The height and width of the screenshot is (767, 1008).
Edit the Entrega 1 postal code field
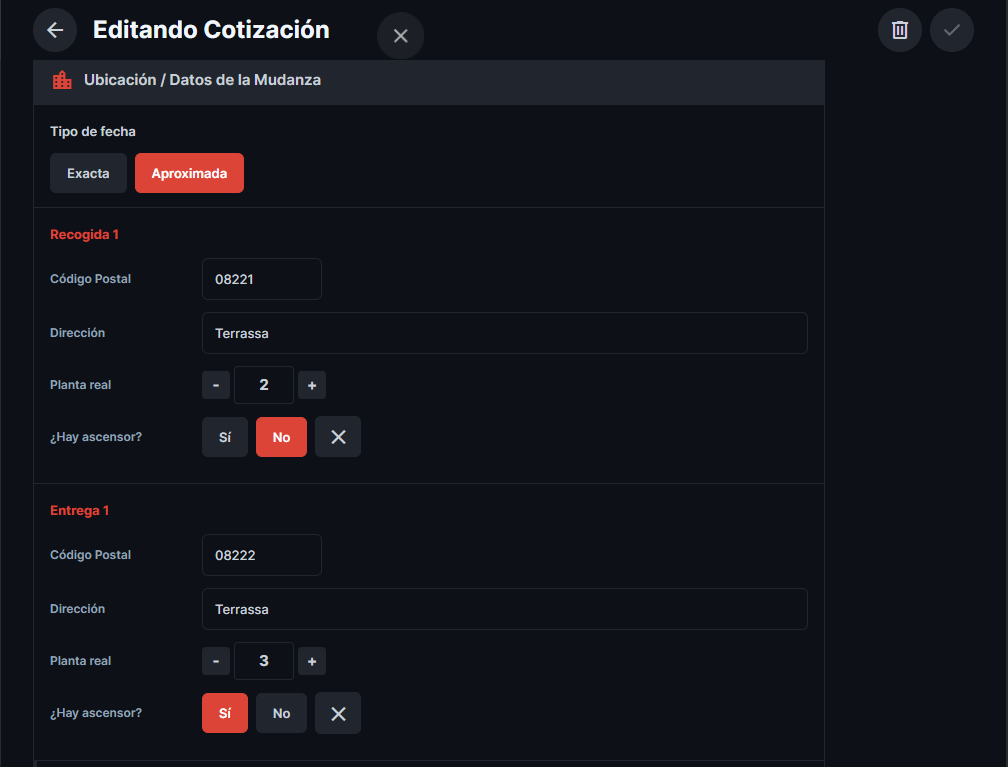(x=262, y=555)
